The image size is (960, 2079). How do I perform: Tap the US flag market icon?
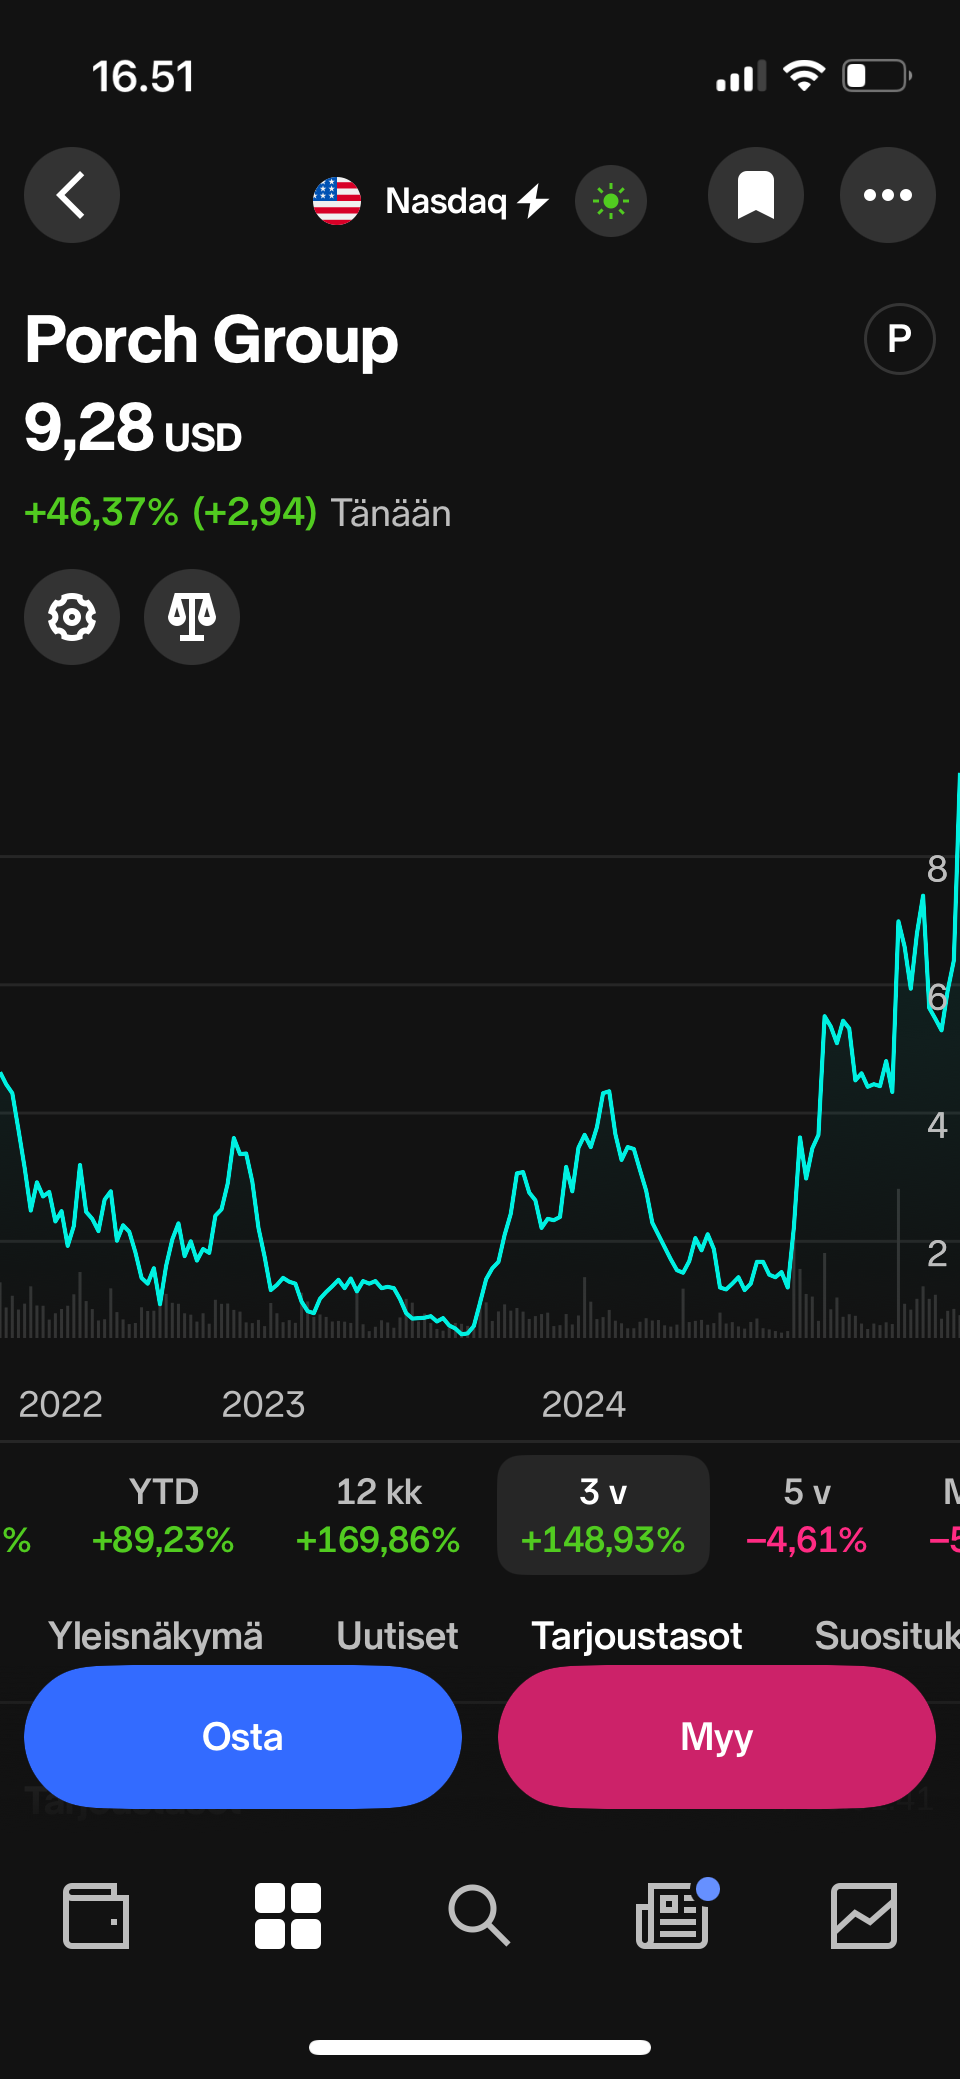click(x=337, y=201)
